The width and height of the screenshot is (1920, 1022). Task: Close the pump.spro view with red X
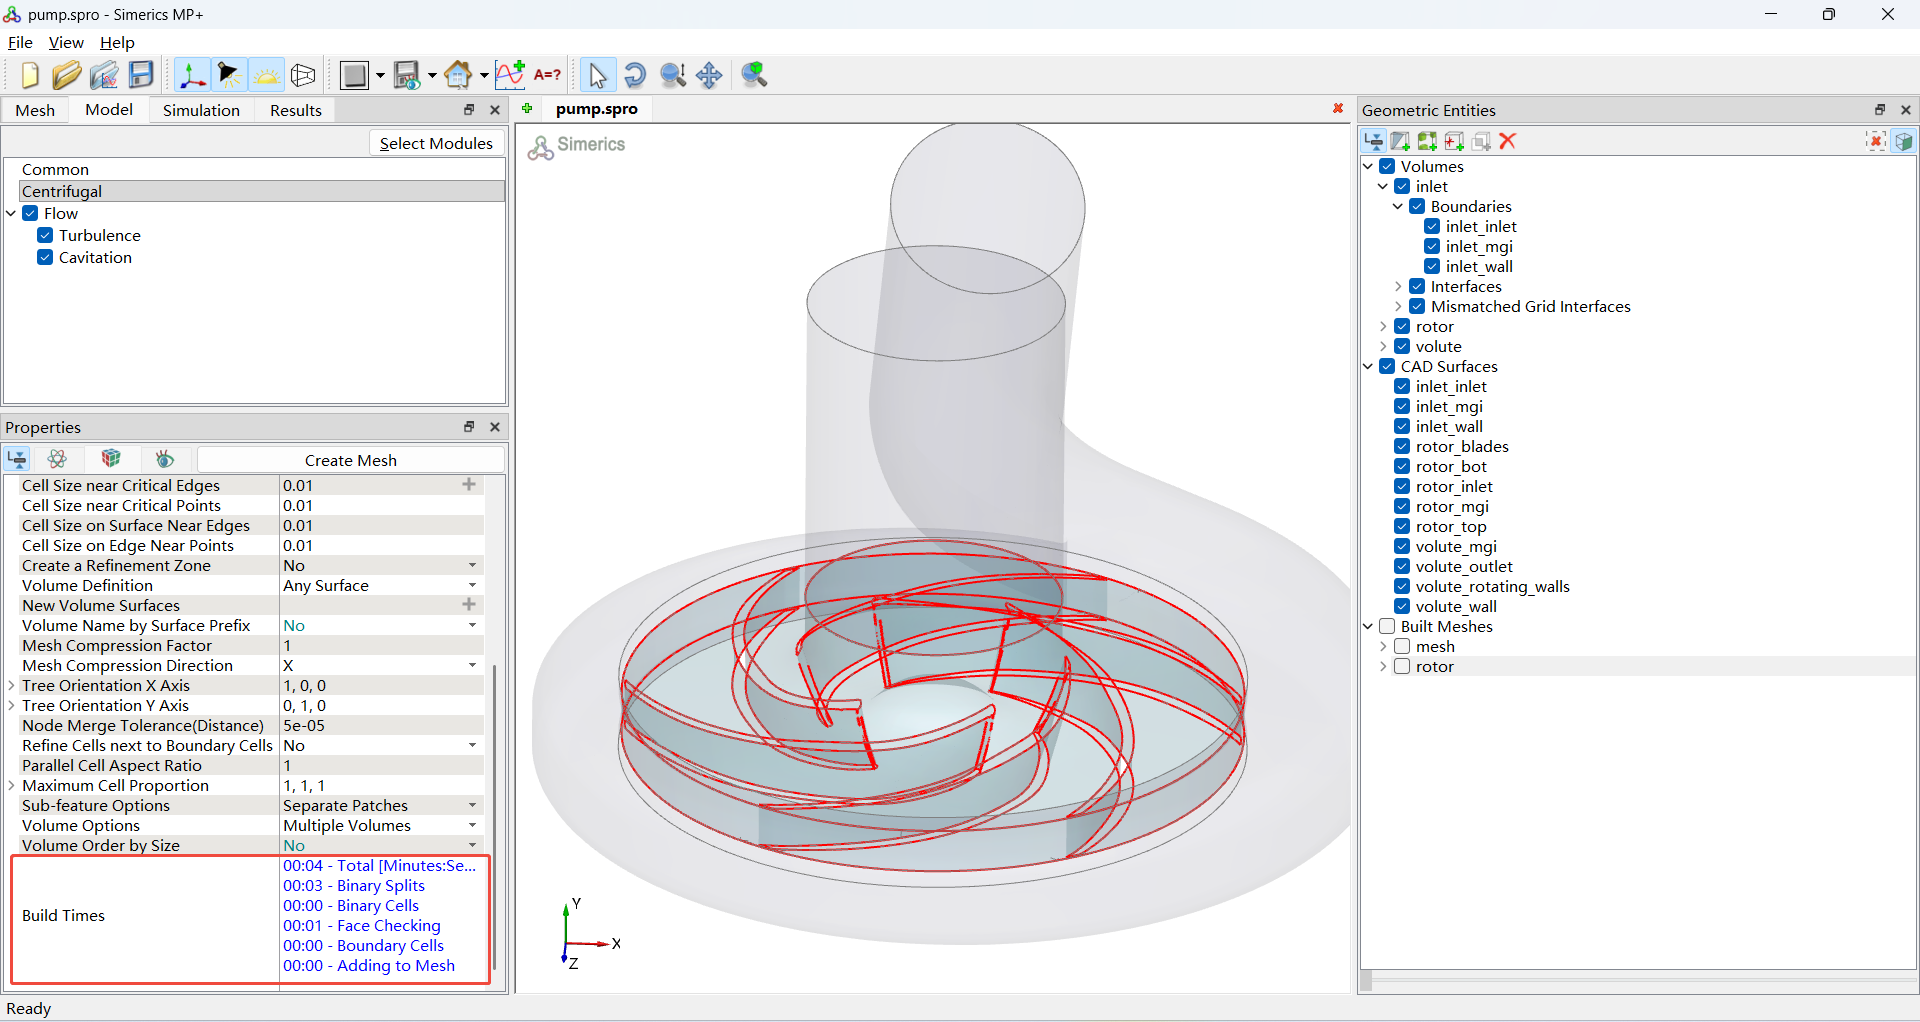click(x=1338, y=108)
